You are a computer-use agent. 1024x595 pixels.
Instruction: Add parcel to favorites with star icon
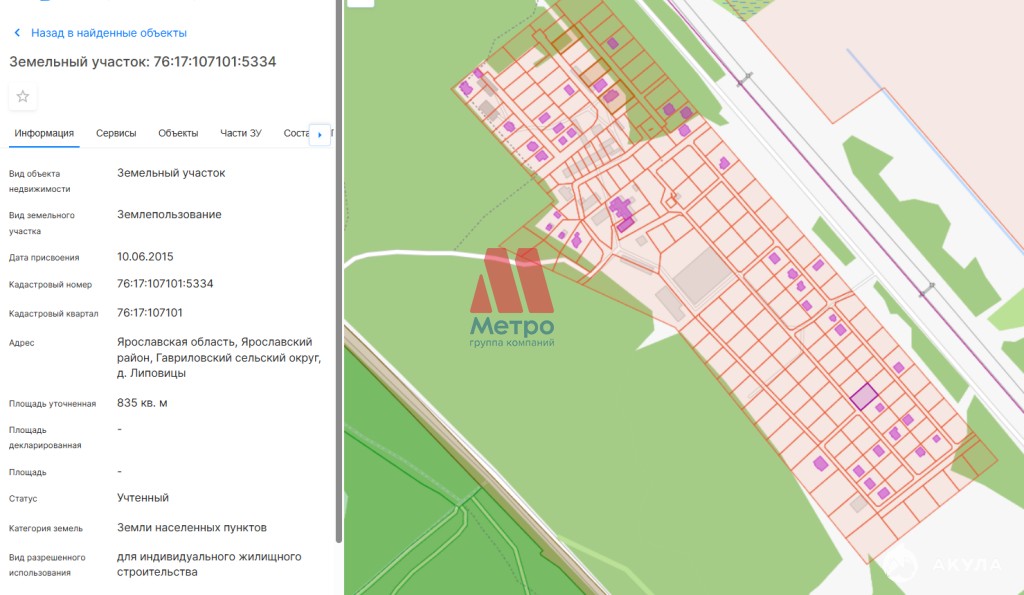tap(23, 96)
